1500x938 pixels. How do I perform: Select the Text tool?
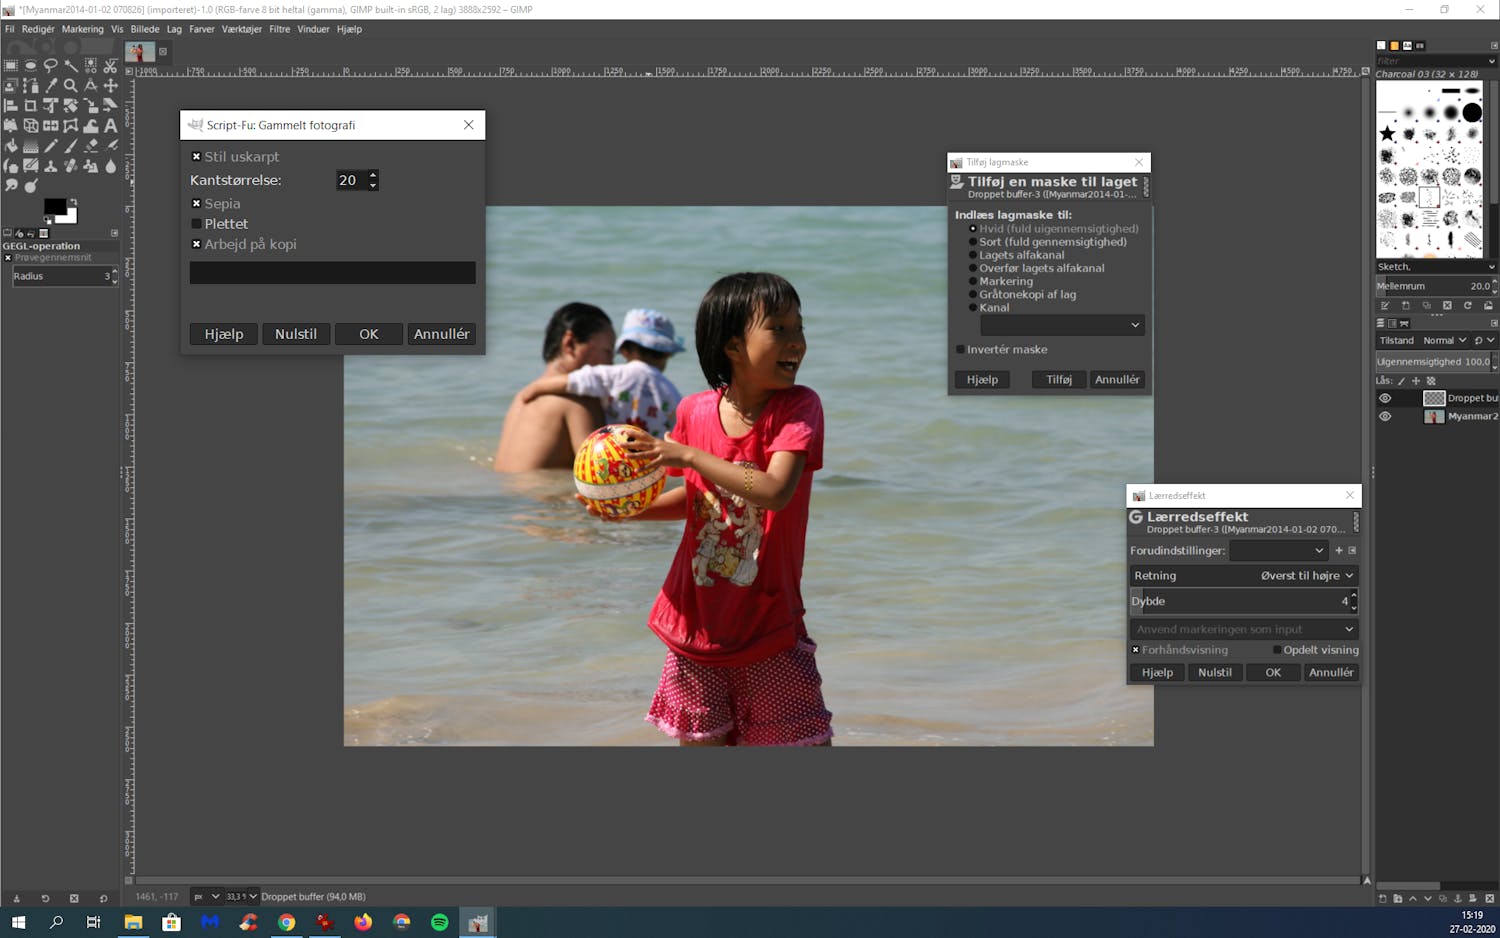tap(110, 125)
